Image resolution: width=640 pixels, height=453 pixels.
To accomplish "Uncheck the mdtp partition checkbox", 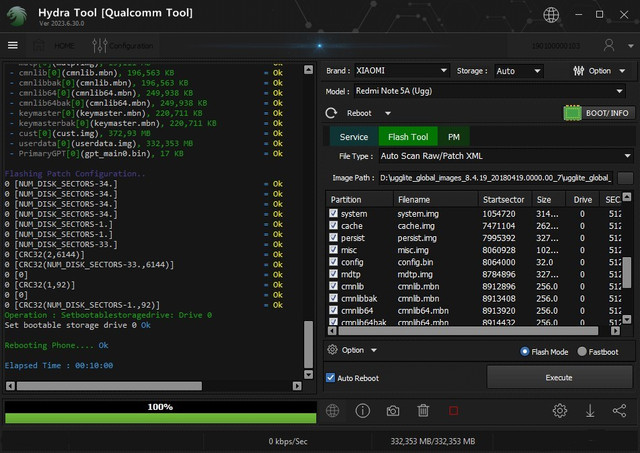I will point(333,274).
